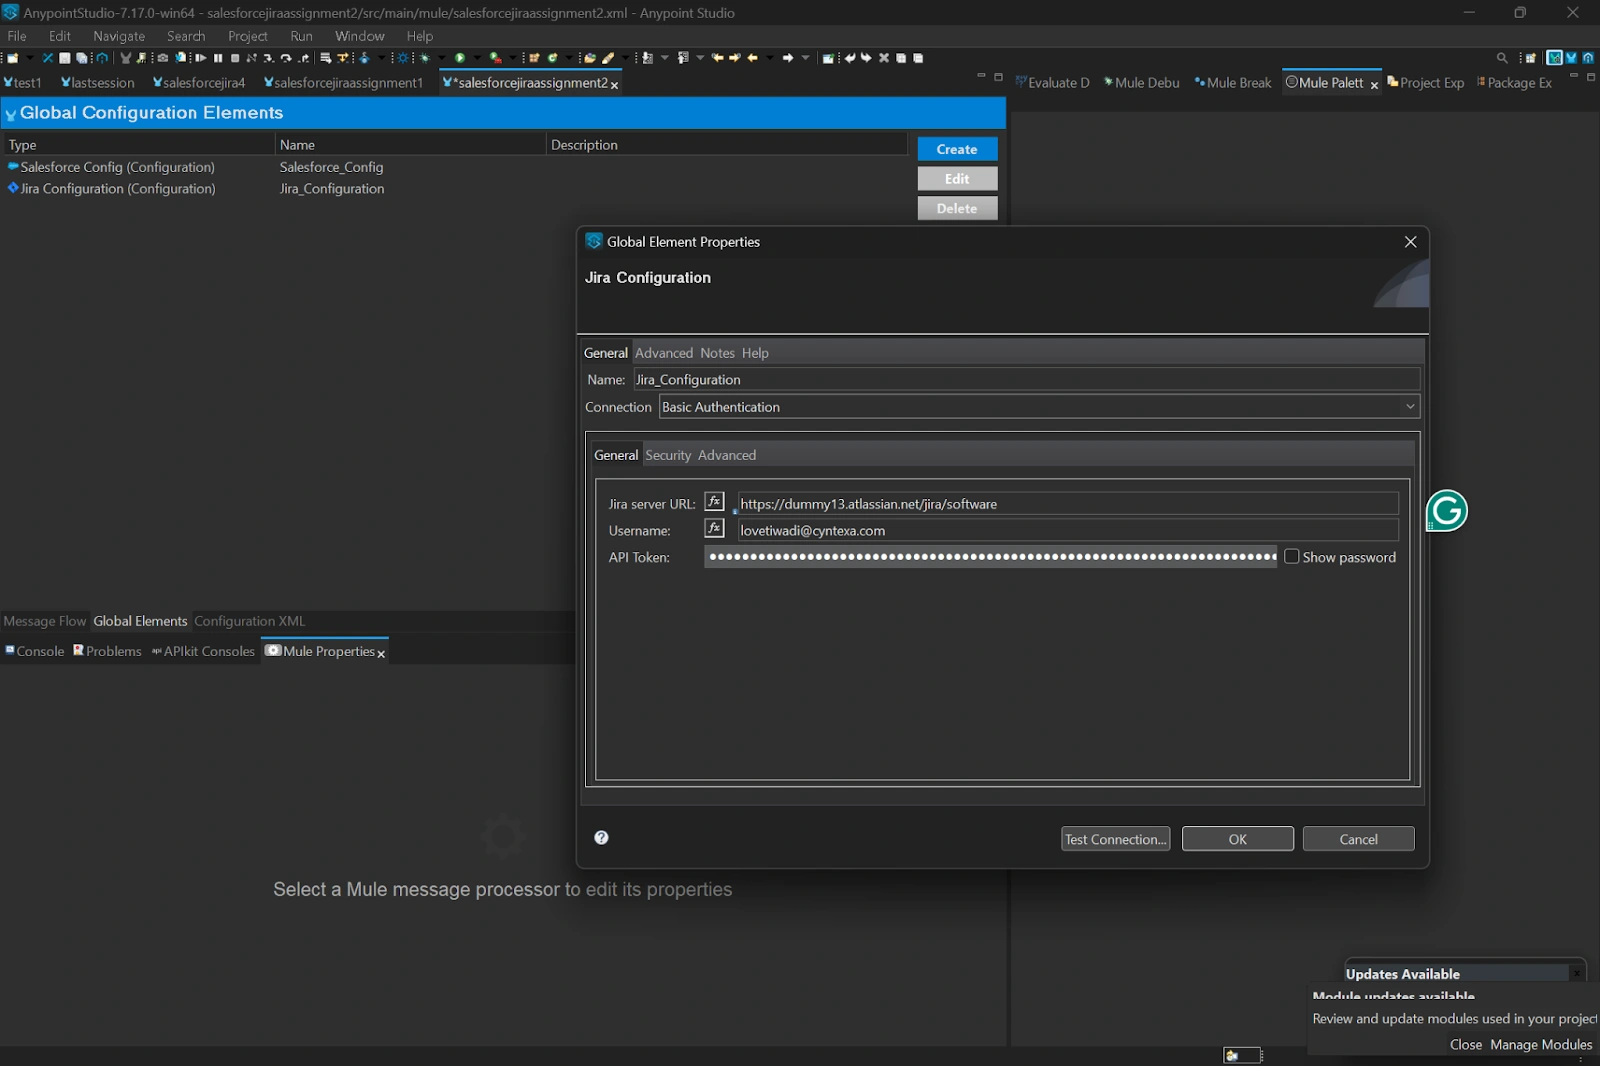Click the New Project wizard icon on the toolbar
The height and width of the screenshot is (1066, 1600).
point(14,58)
